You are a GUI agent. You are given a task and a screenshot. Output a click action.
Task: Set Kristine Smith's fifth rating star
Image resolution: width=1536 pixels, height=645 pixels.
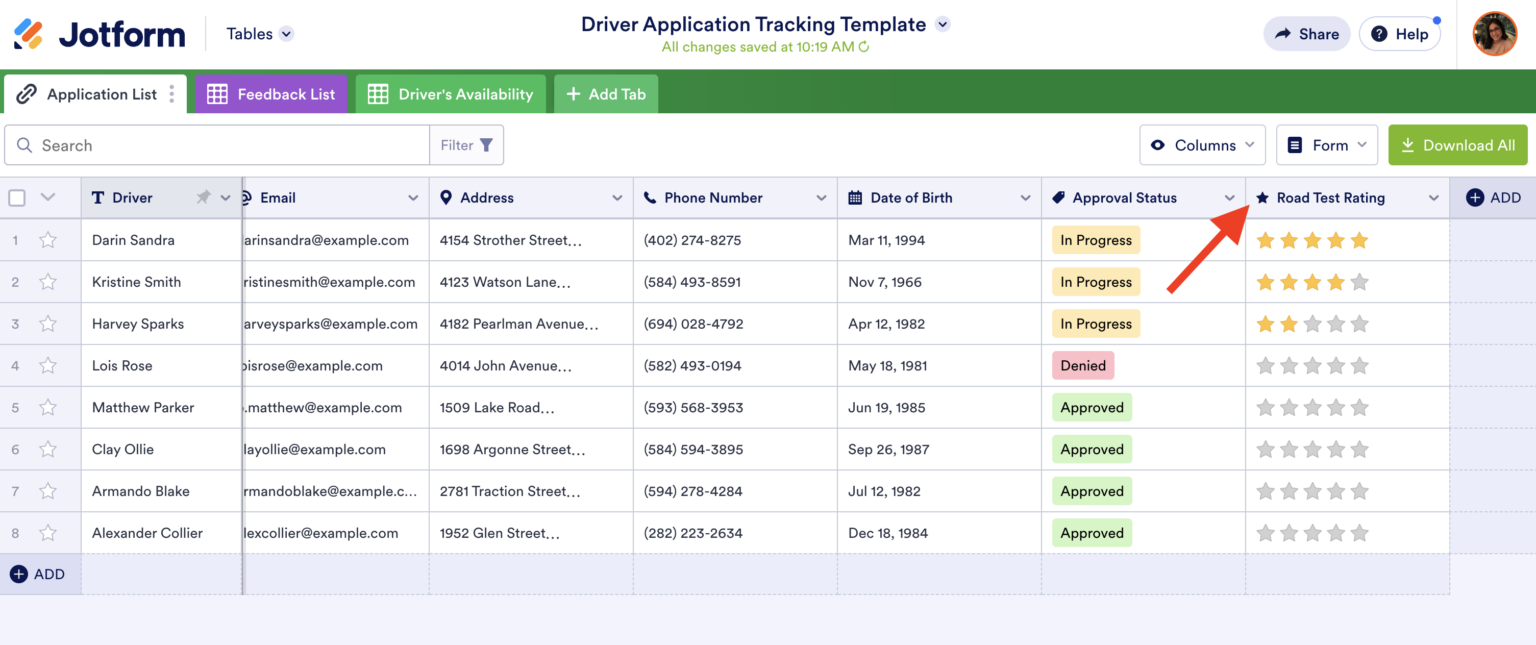(x=1358, y=281)
